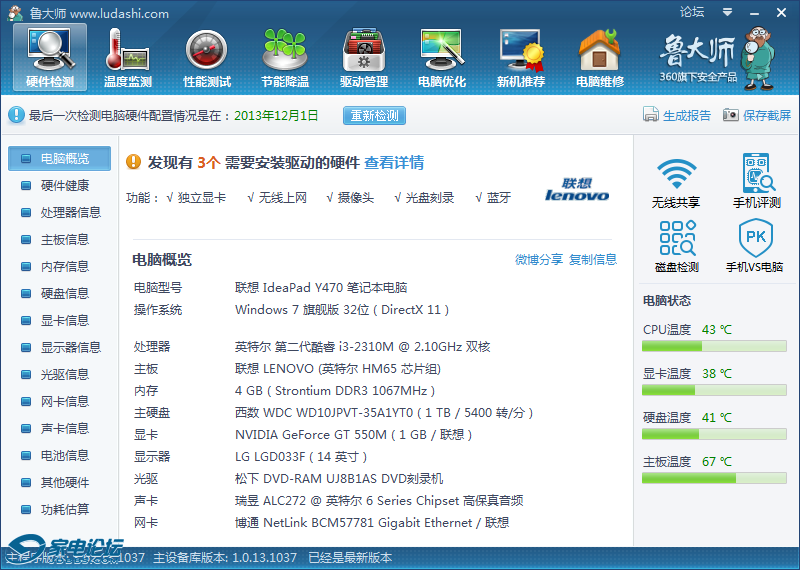Click the 已经是最新版本 status text
The image size is (800, 570).
click(x=350, y=558)
